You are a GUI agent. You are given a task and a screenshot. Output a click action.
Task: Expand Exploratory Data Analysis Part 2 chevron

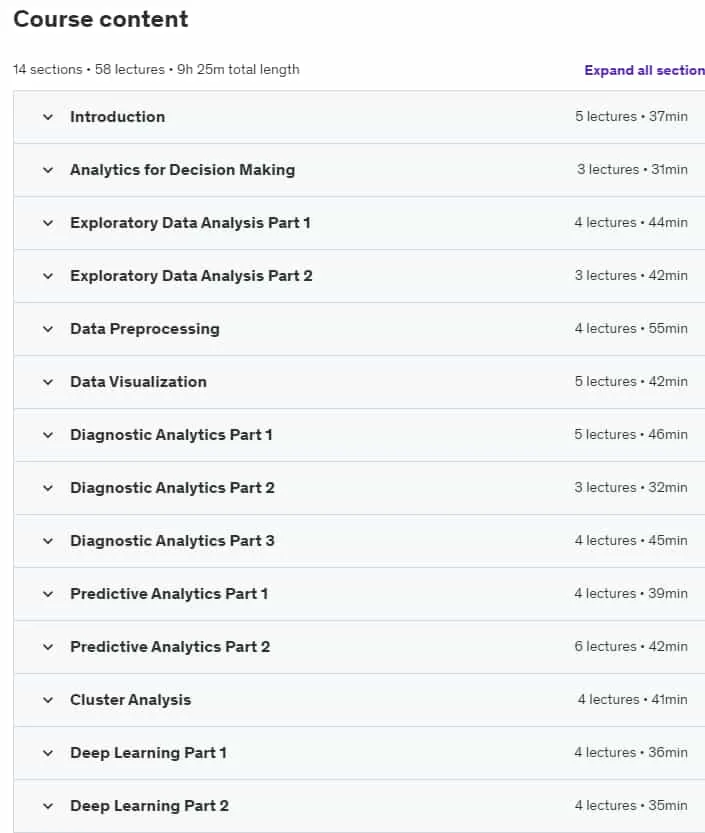click(48, 276)
